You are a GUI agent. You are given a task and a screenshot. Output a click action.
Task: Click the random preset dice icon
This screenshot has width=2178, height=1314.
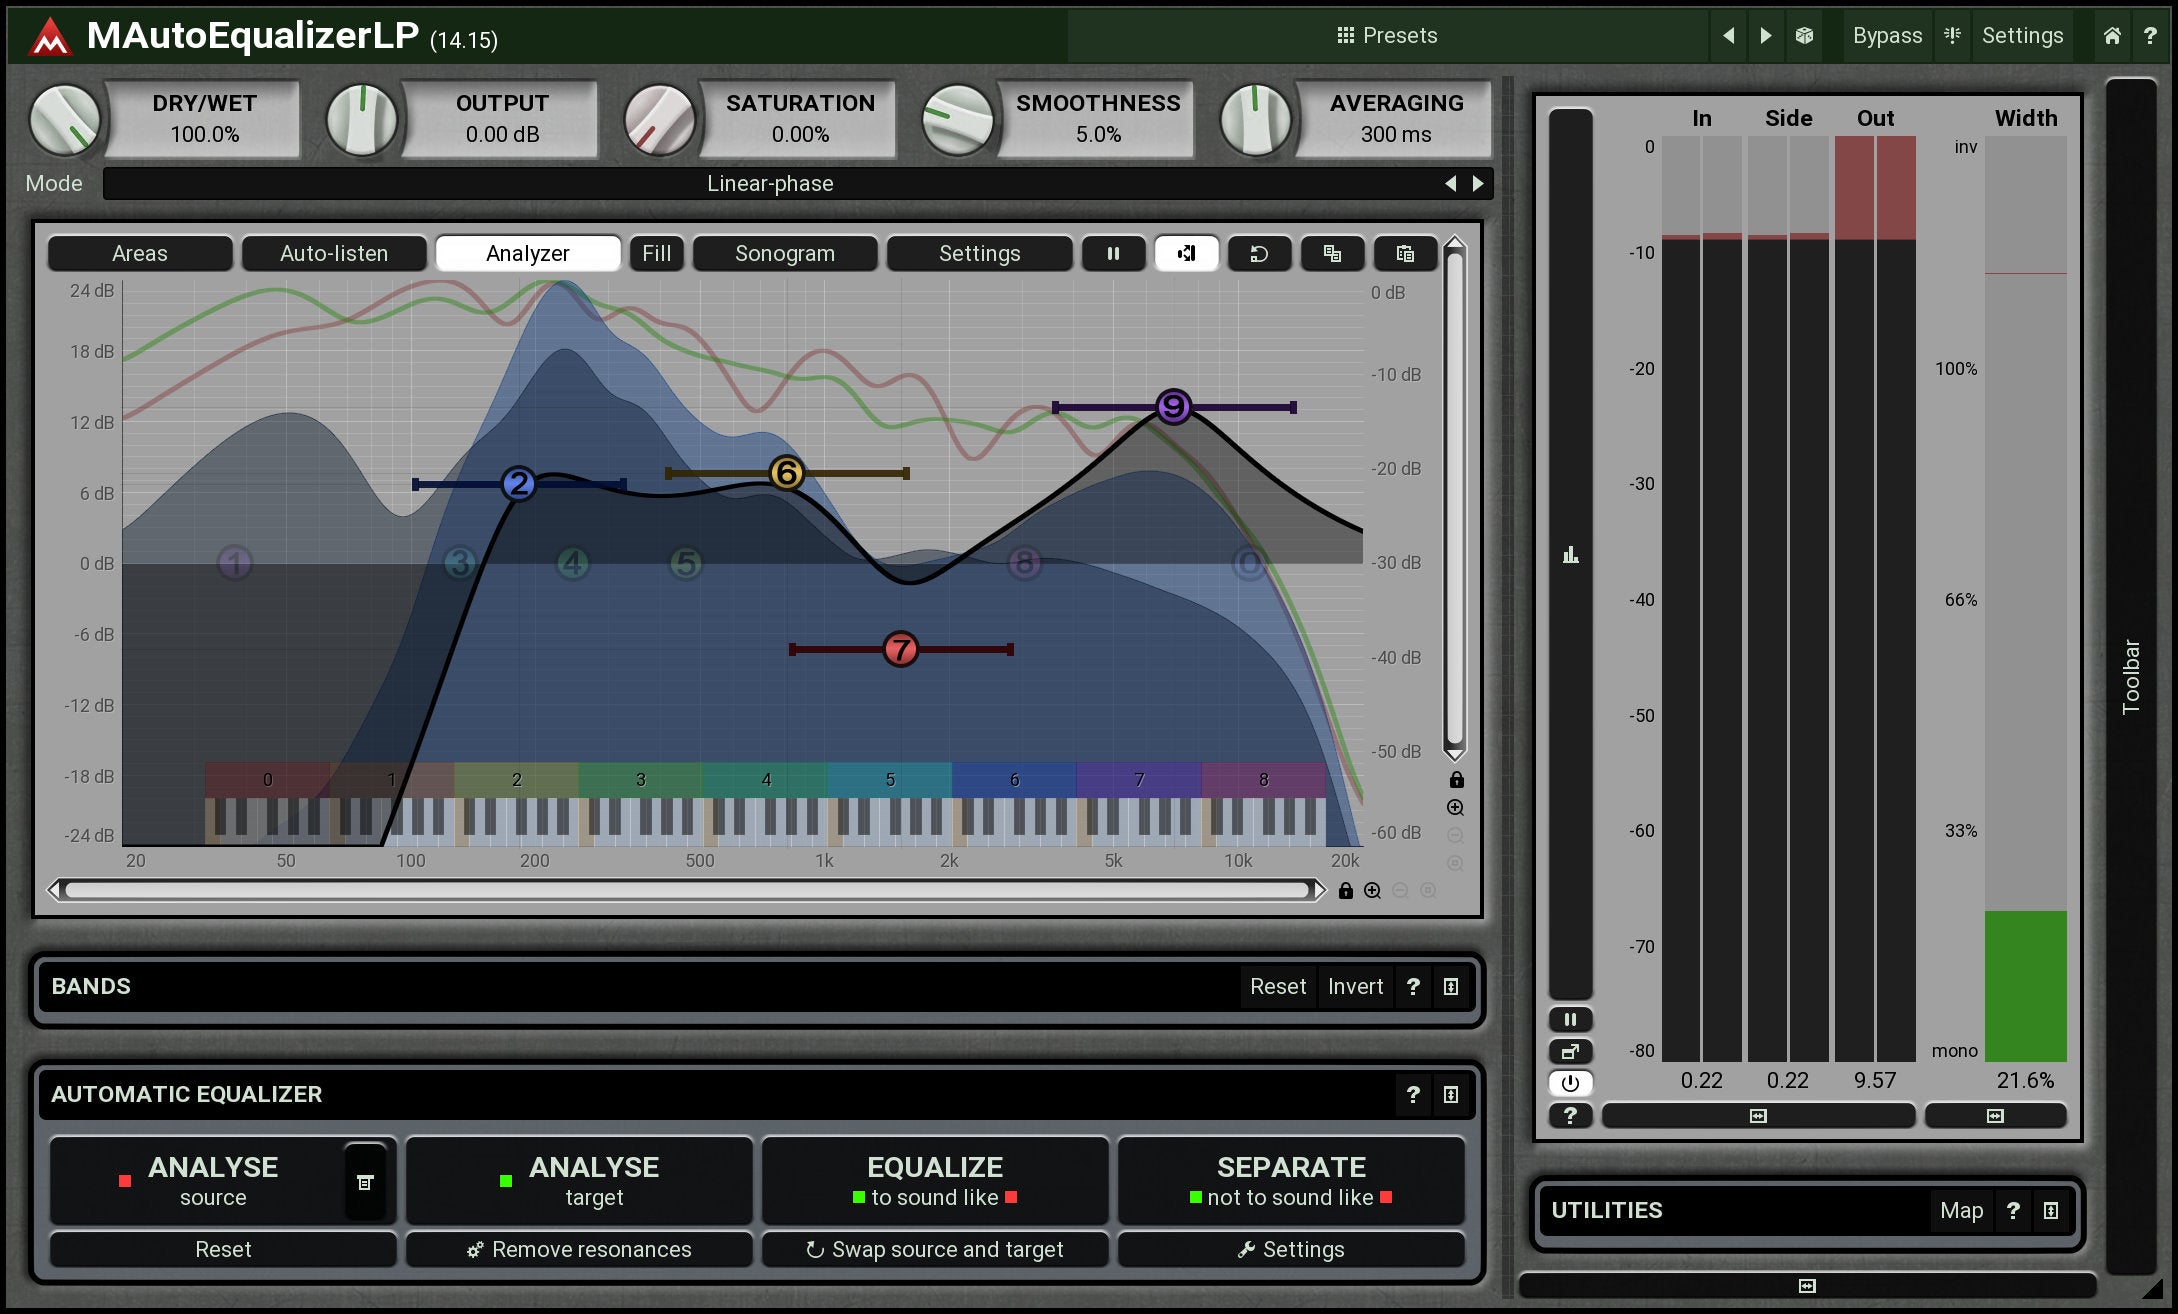1804,36
